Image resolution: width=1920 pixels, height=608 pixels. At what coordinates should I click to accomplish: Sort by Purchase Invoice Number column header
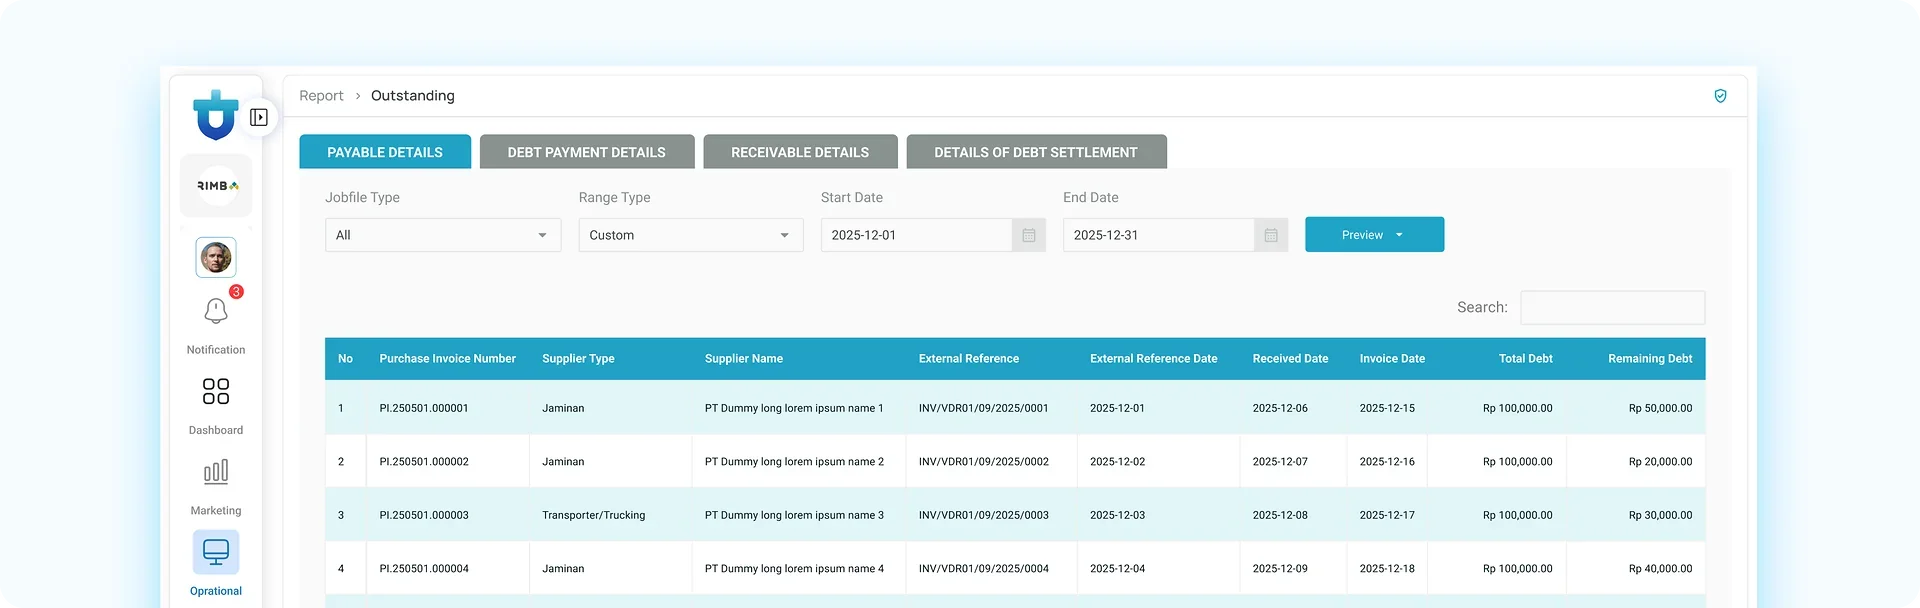448,359
